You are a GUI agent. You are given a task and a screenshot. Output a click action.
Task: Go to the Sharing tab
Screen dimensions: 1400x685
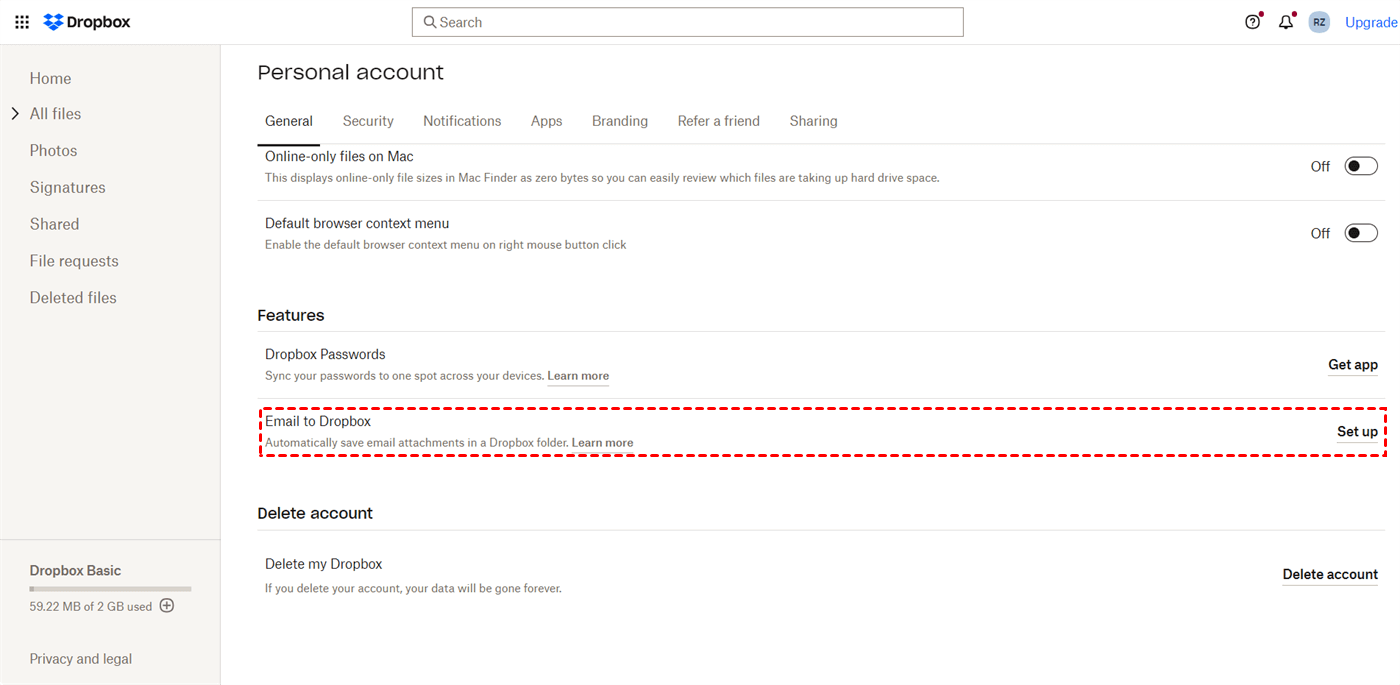click(x=813, y=121)
